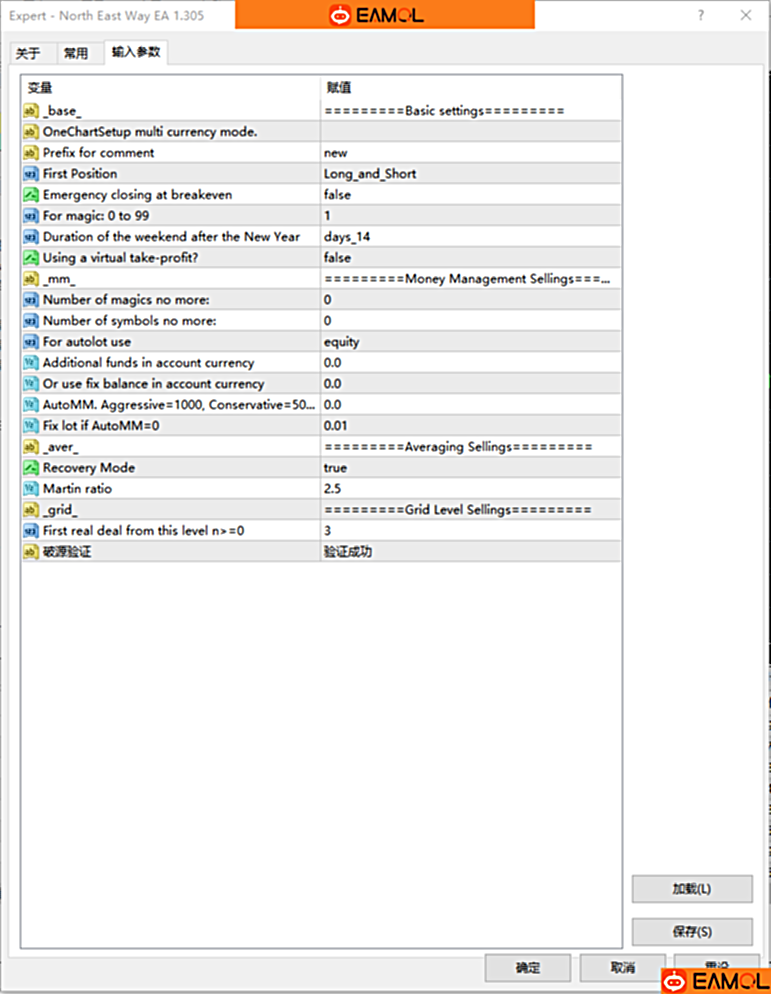Click the empty OneChartSetup value cell
Viewport: 771px width, 994px height.
pyautogui.click(x=471, y=132)
